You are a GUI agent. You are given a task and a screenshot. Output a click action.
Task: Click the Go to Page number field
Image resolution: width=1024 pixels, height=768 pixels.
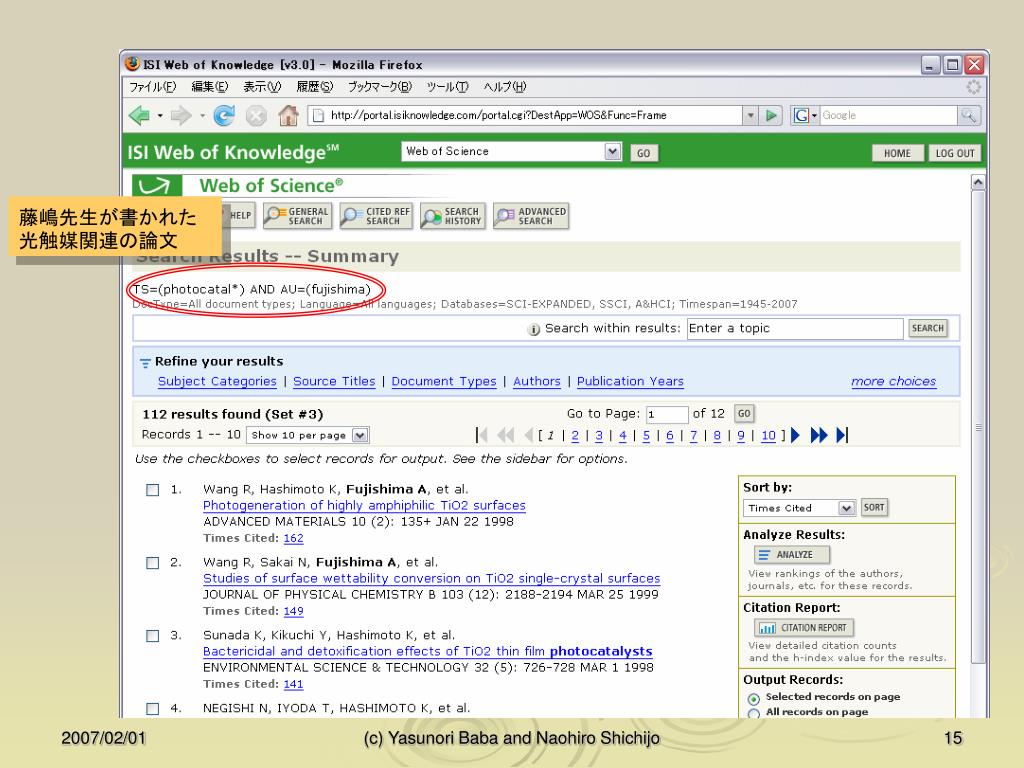(667, 414)
